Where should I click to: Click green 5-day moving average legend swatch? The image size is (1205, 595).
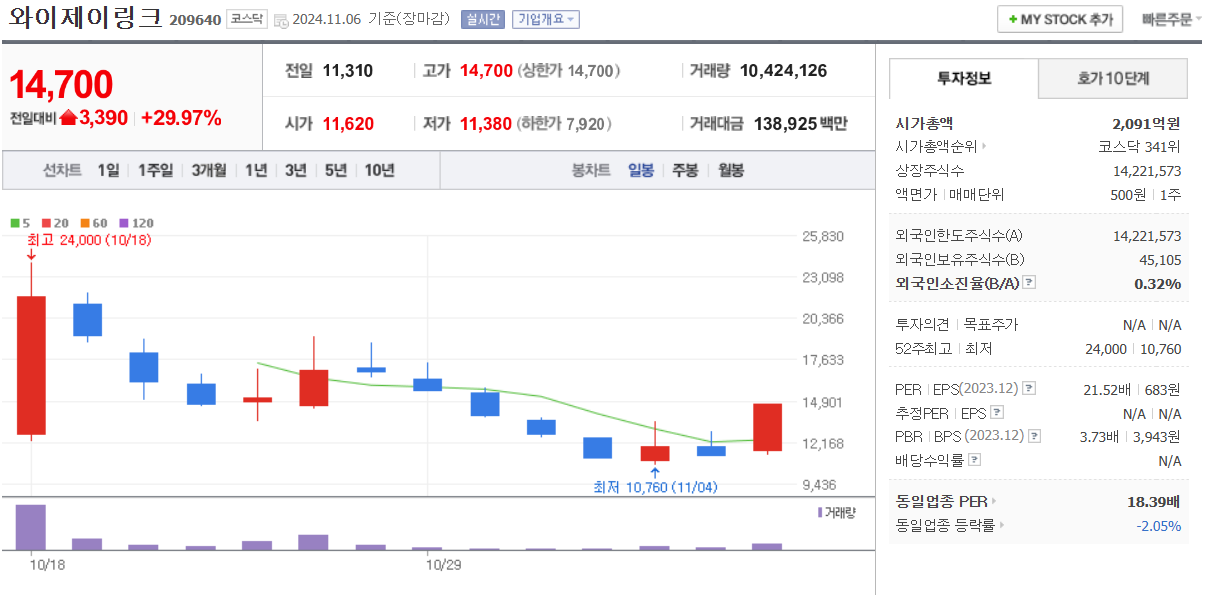tap(15, 223)
